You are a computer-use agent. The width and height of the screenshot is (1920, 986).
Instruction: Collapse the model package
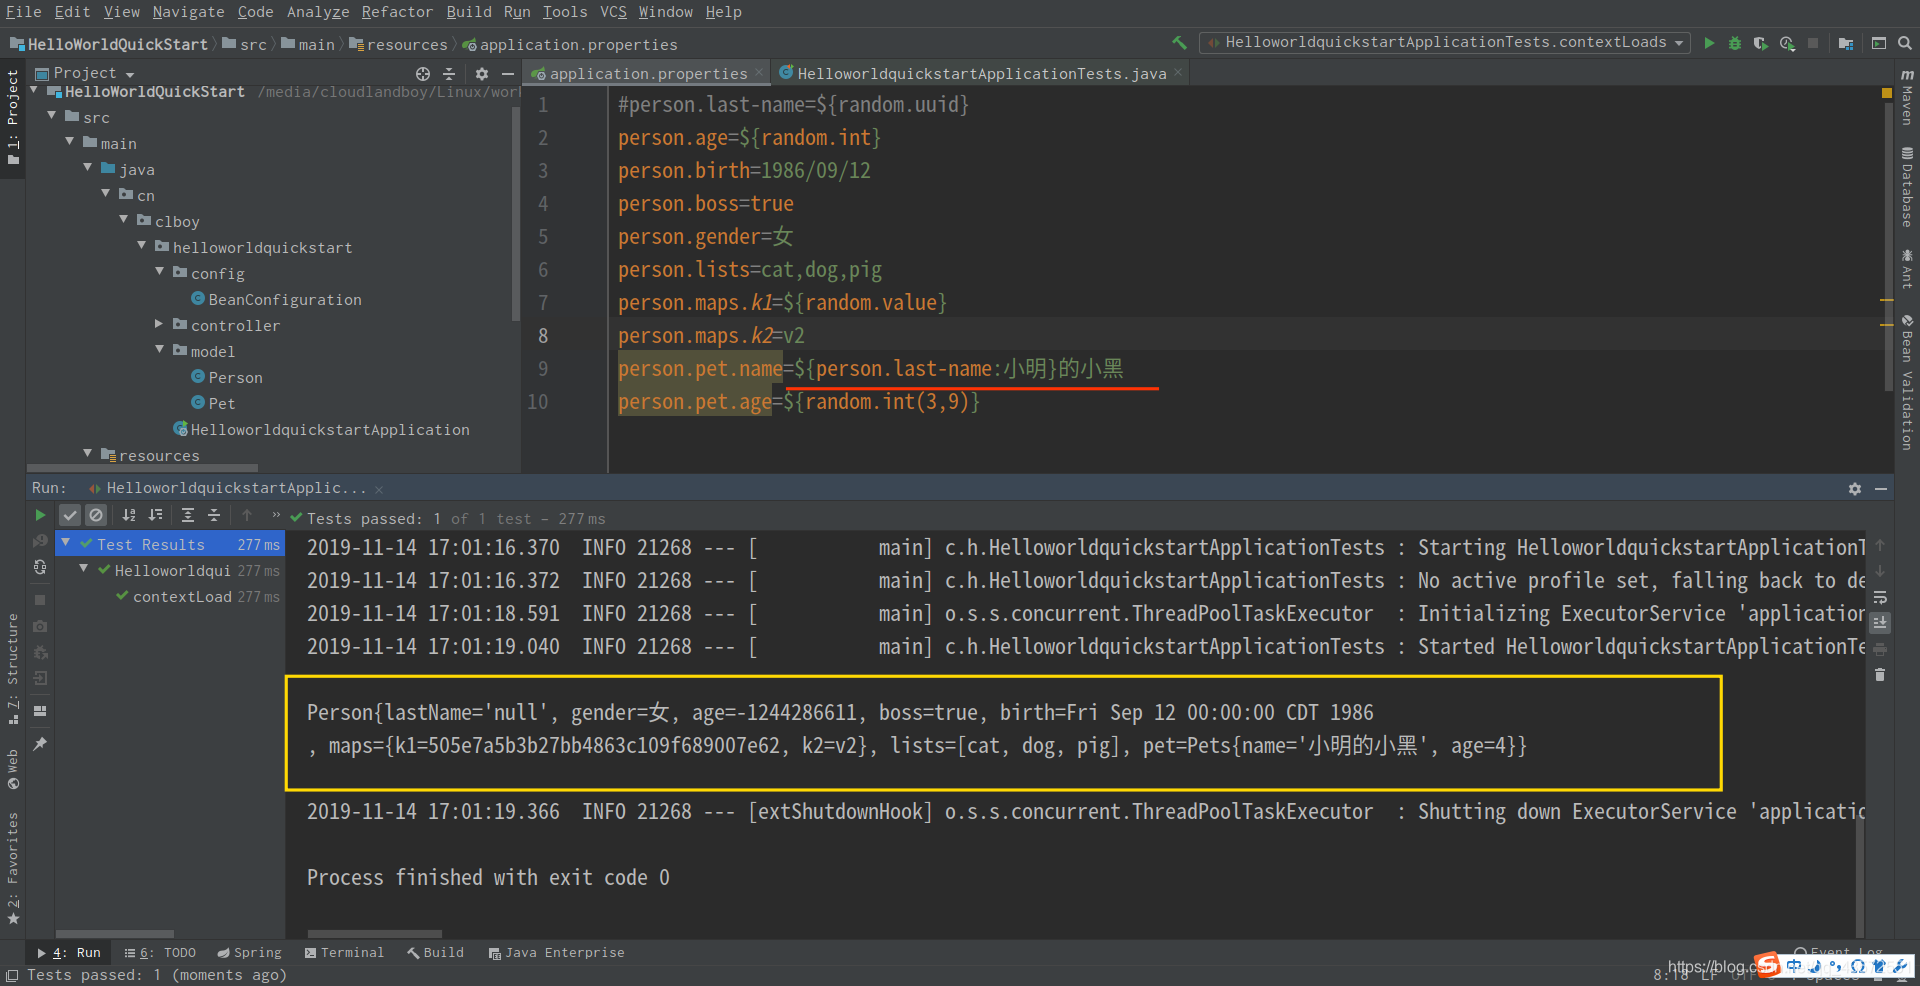pyautogui.click(x=160, y=350)
